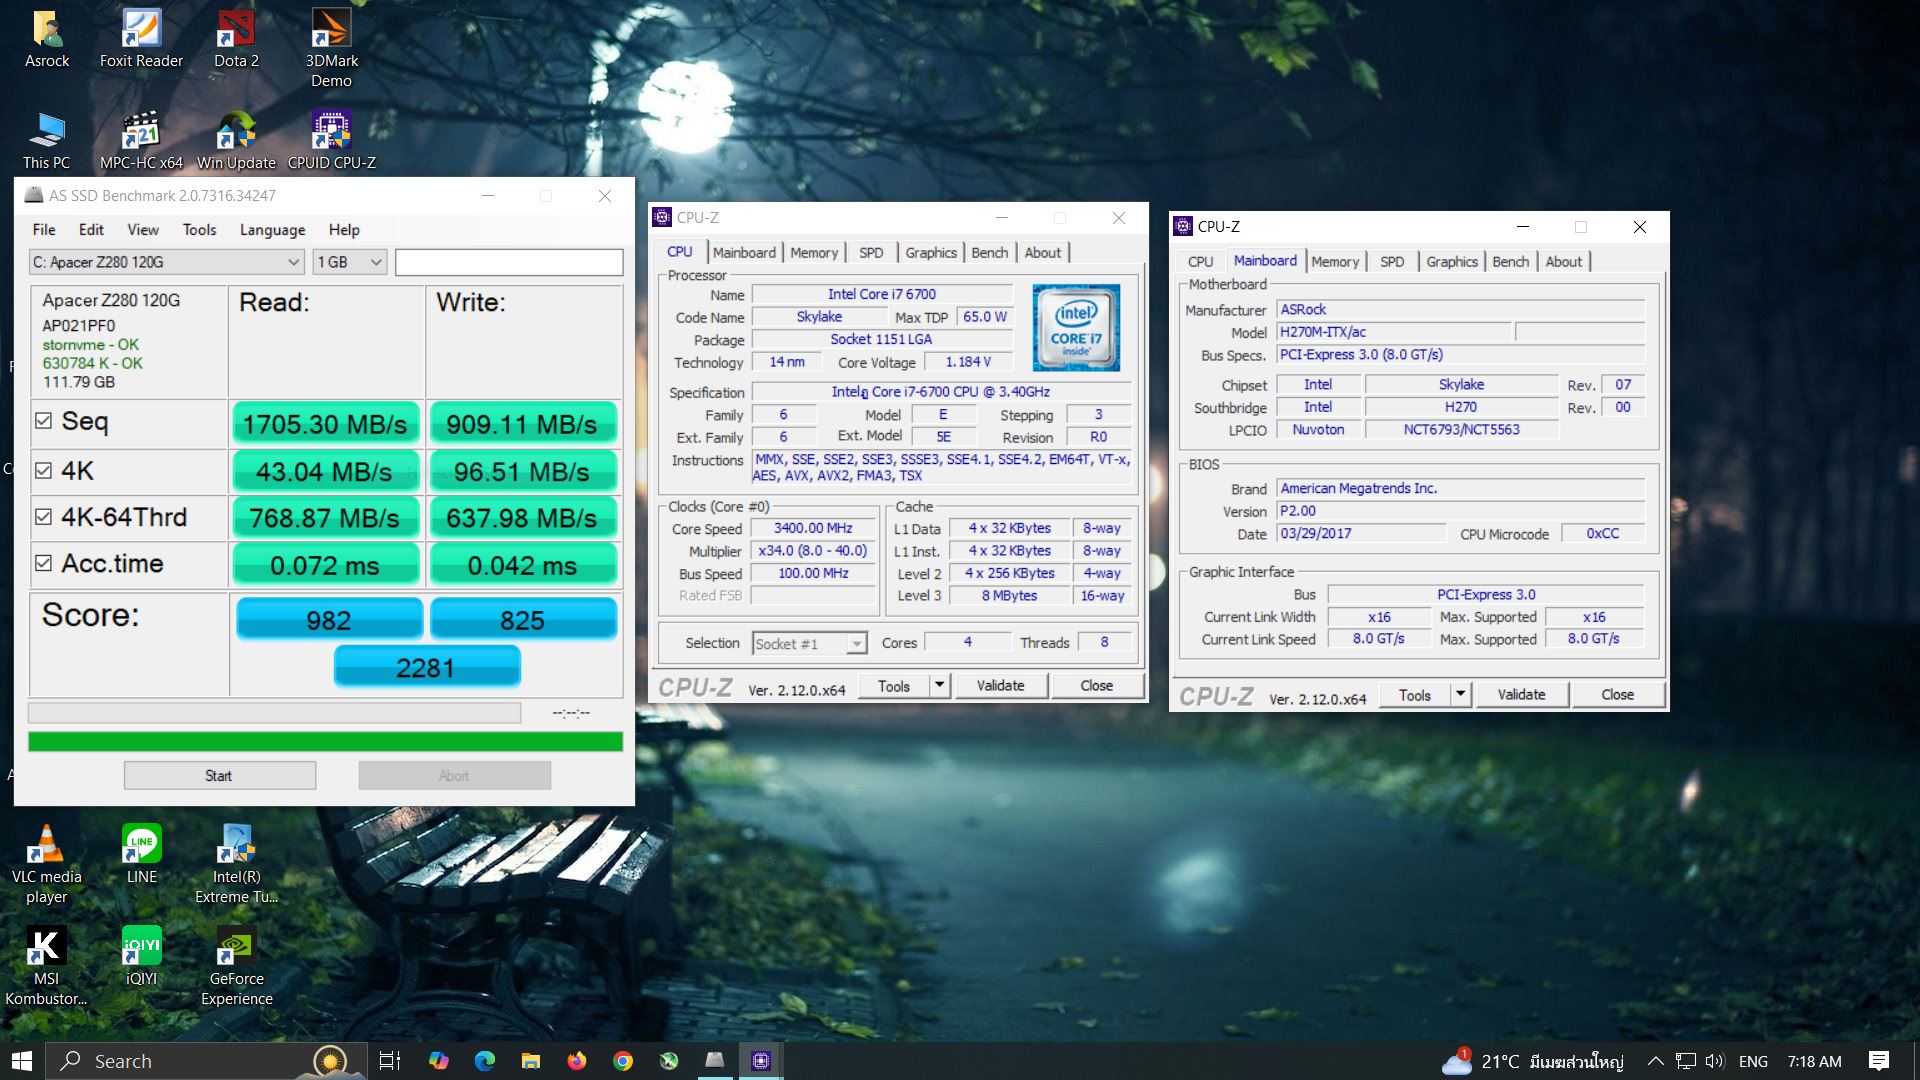
Task: Select CPU-Z taskbar button
Action: tap(761, 1061)
